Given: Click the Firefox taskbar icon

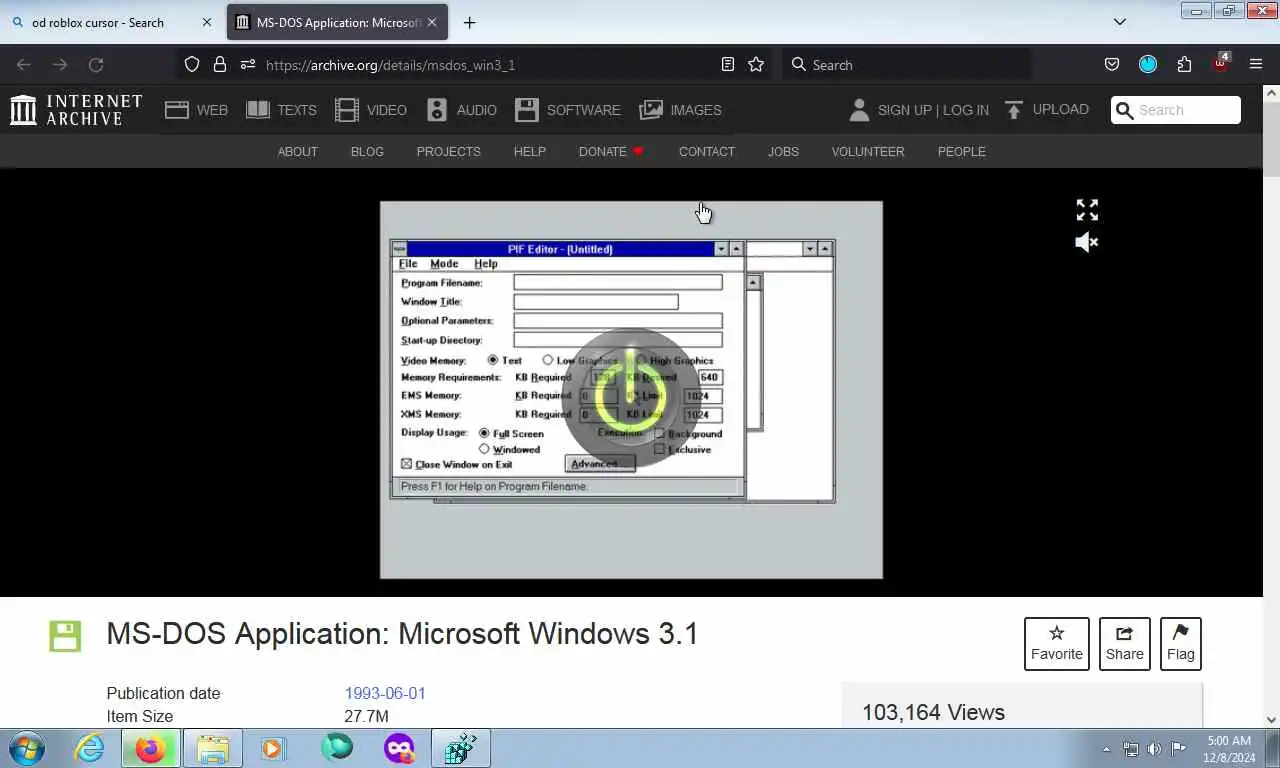Looking at the screenshot, I should pos(150,748).
